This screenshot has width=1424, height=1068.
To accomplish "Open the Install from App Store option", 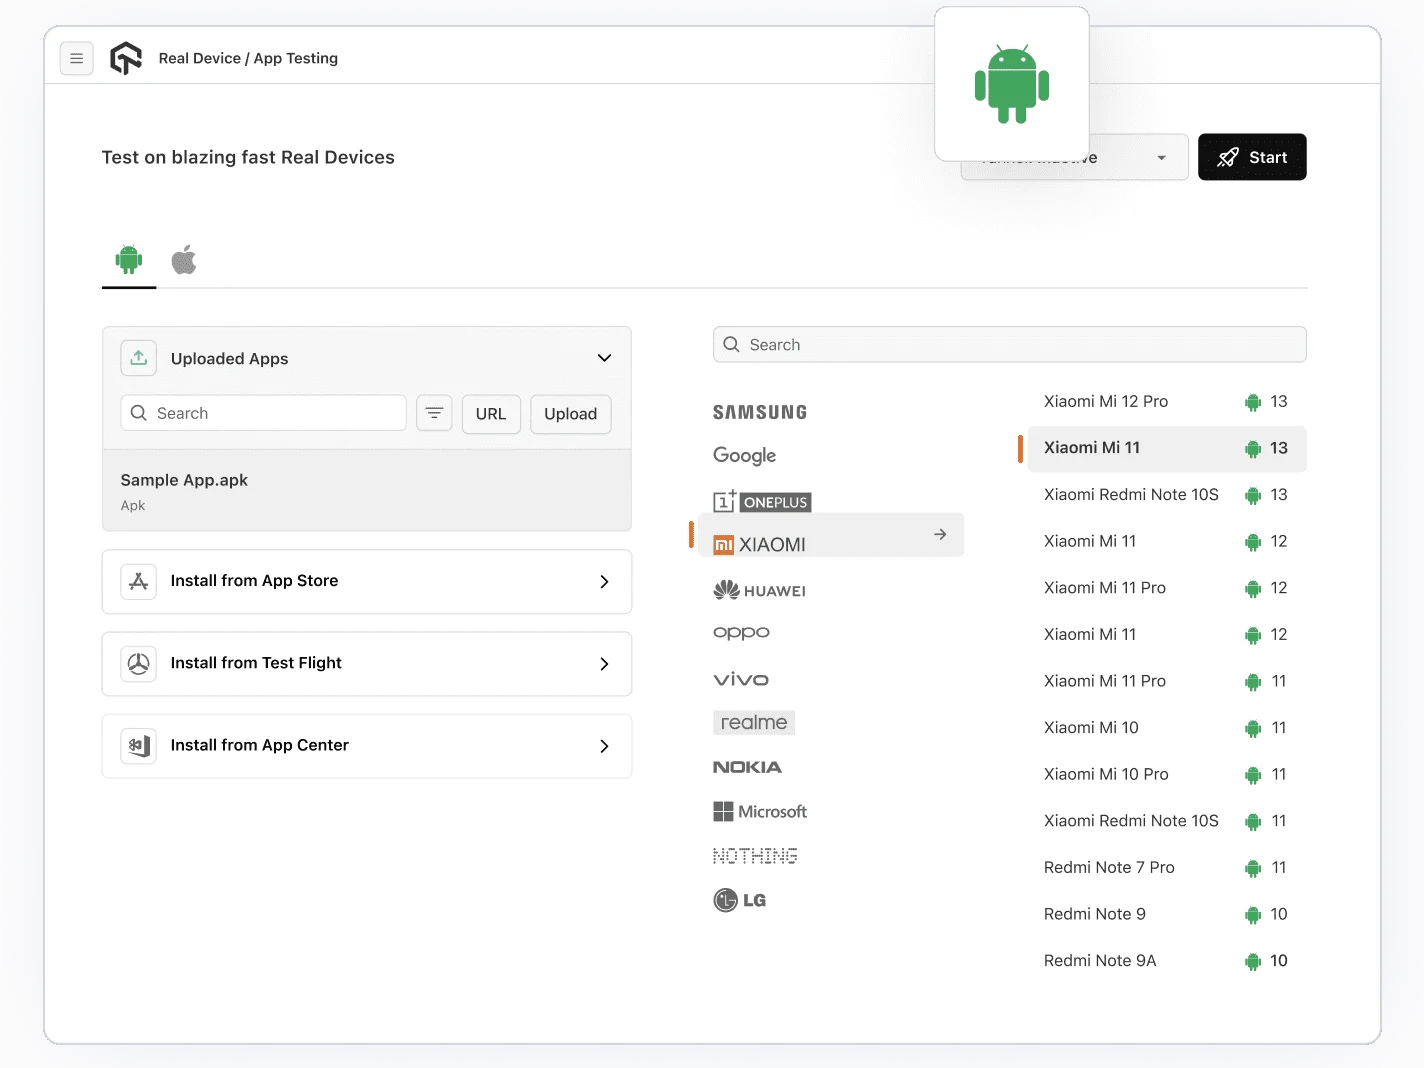I will click(366, 581).
